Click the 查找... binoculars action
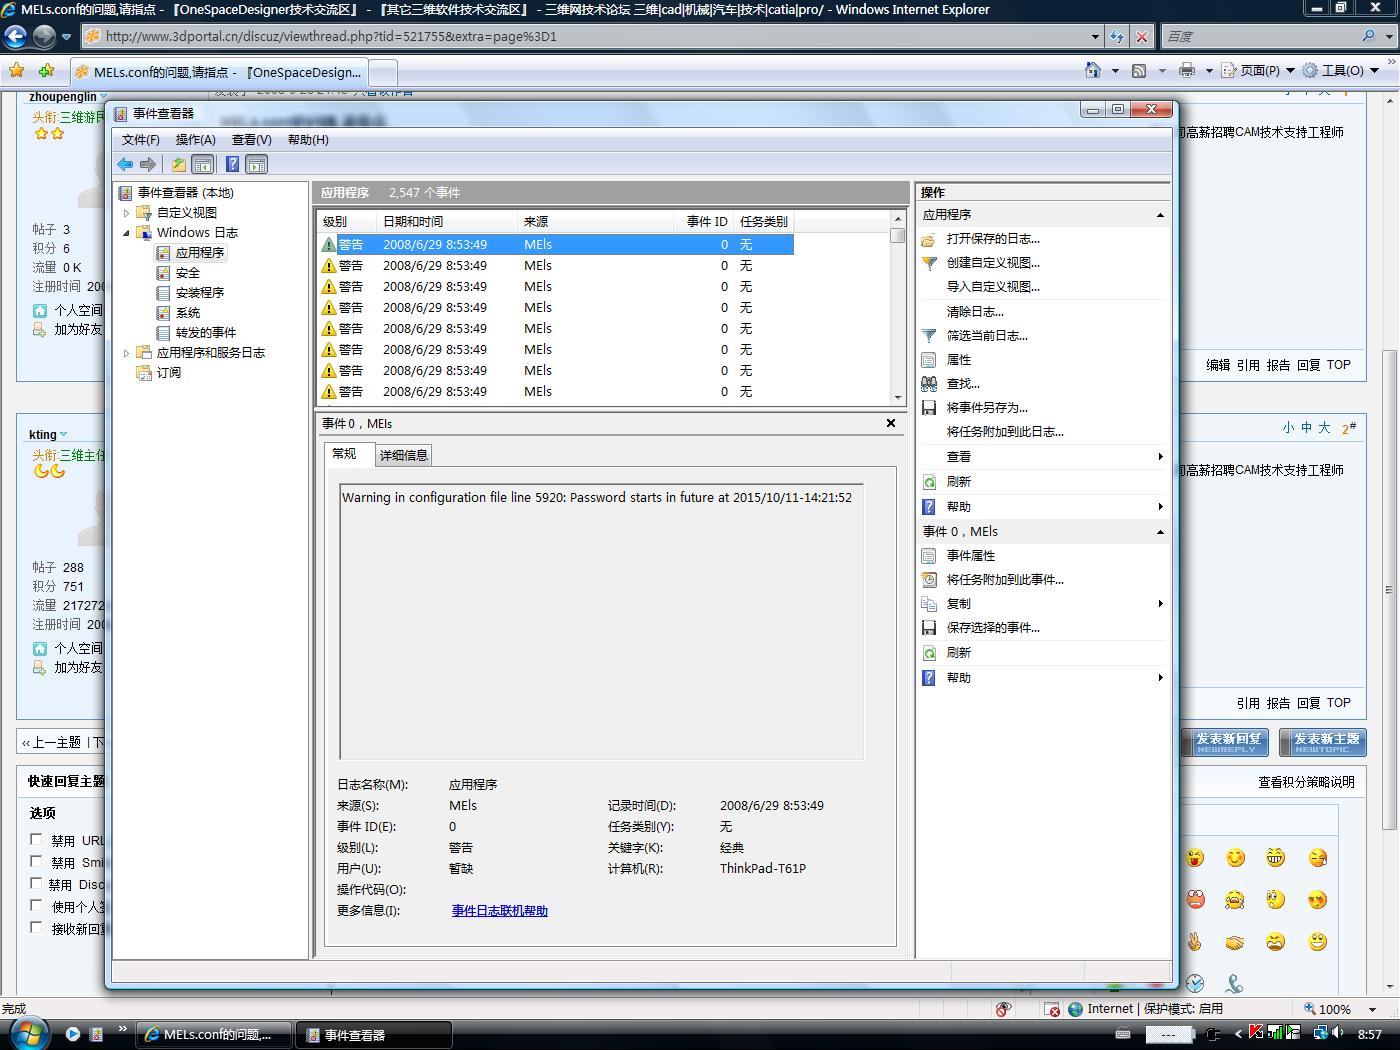 coord(963,384)
